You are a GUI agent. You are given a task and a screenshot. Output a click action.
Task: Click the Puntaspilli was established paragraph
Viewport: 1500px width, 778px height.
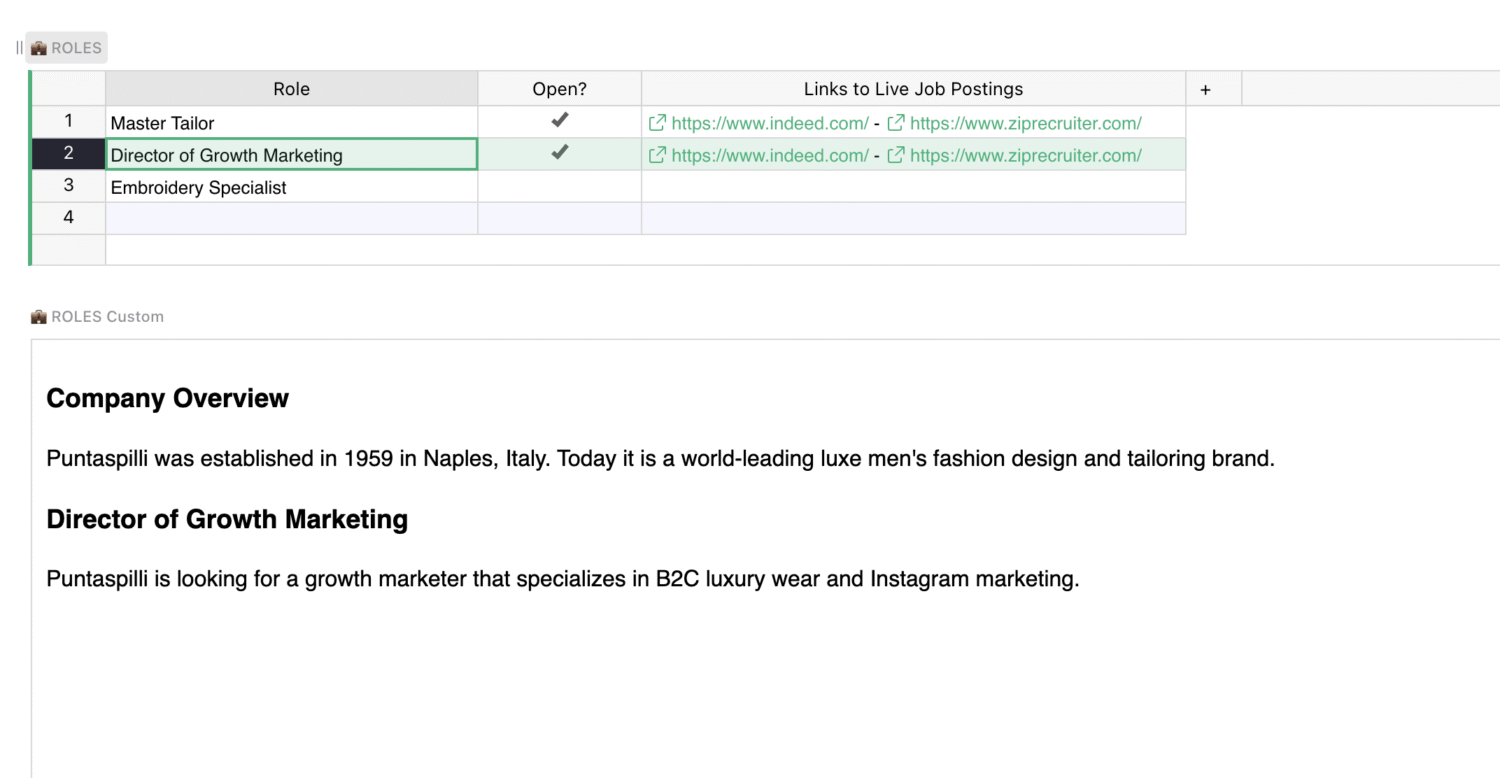tap(660, 459)
